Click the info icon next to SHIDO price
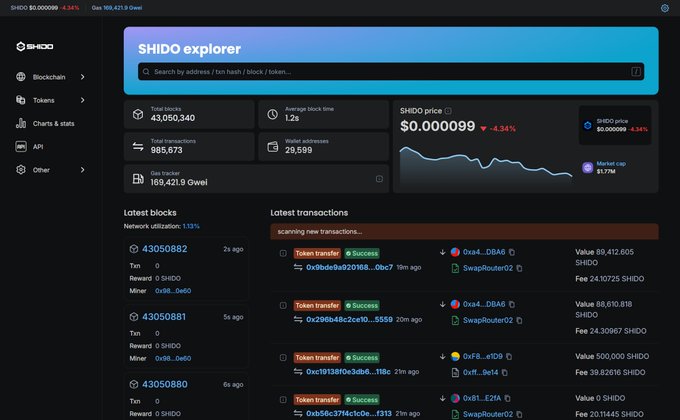This screenshot has width=680, height=420. coord(448,111)
